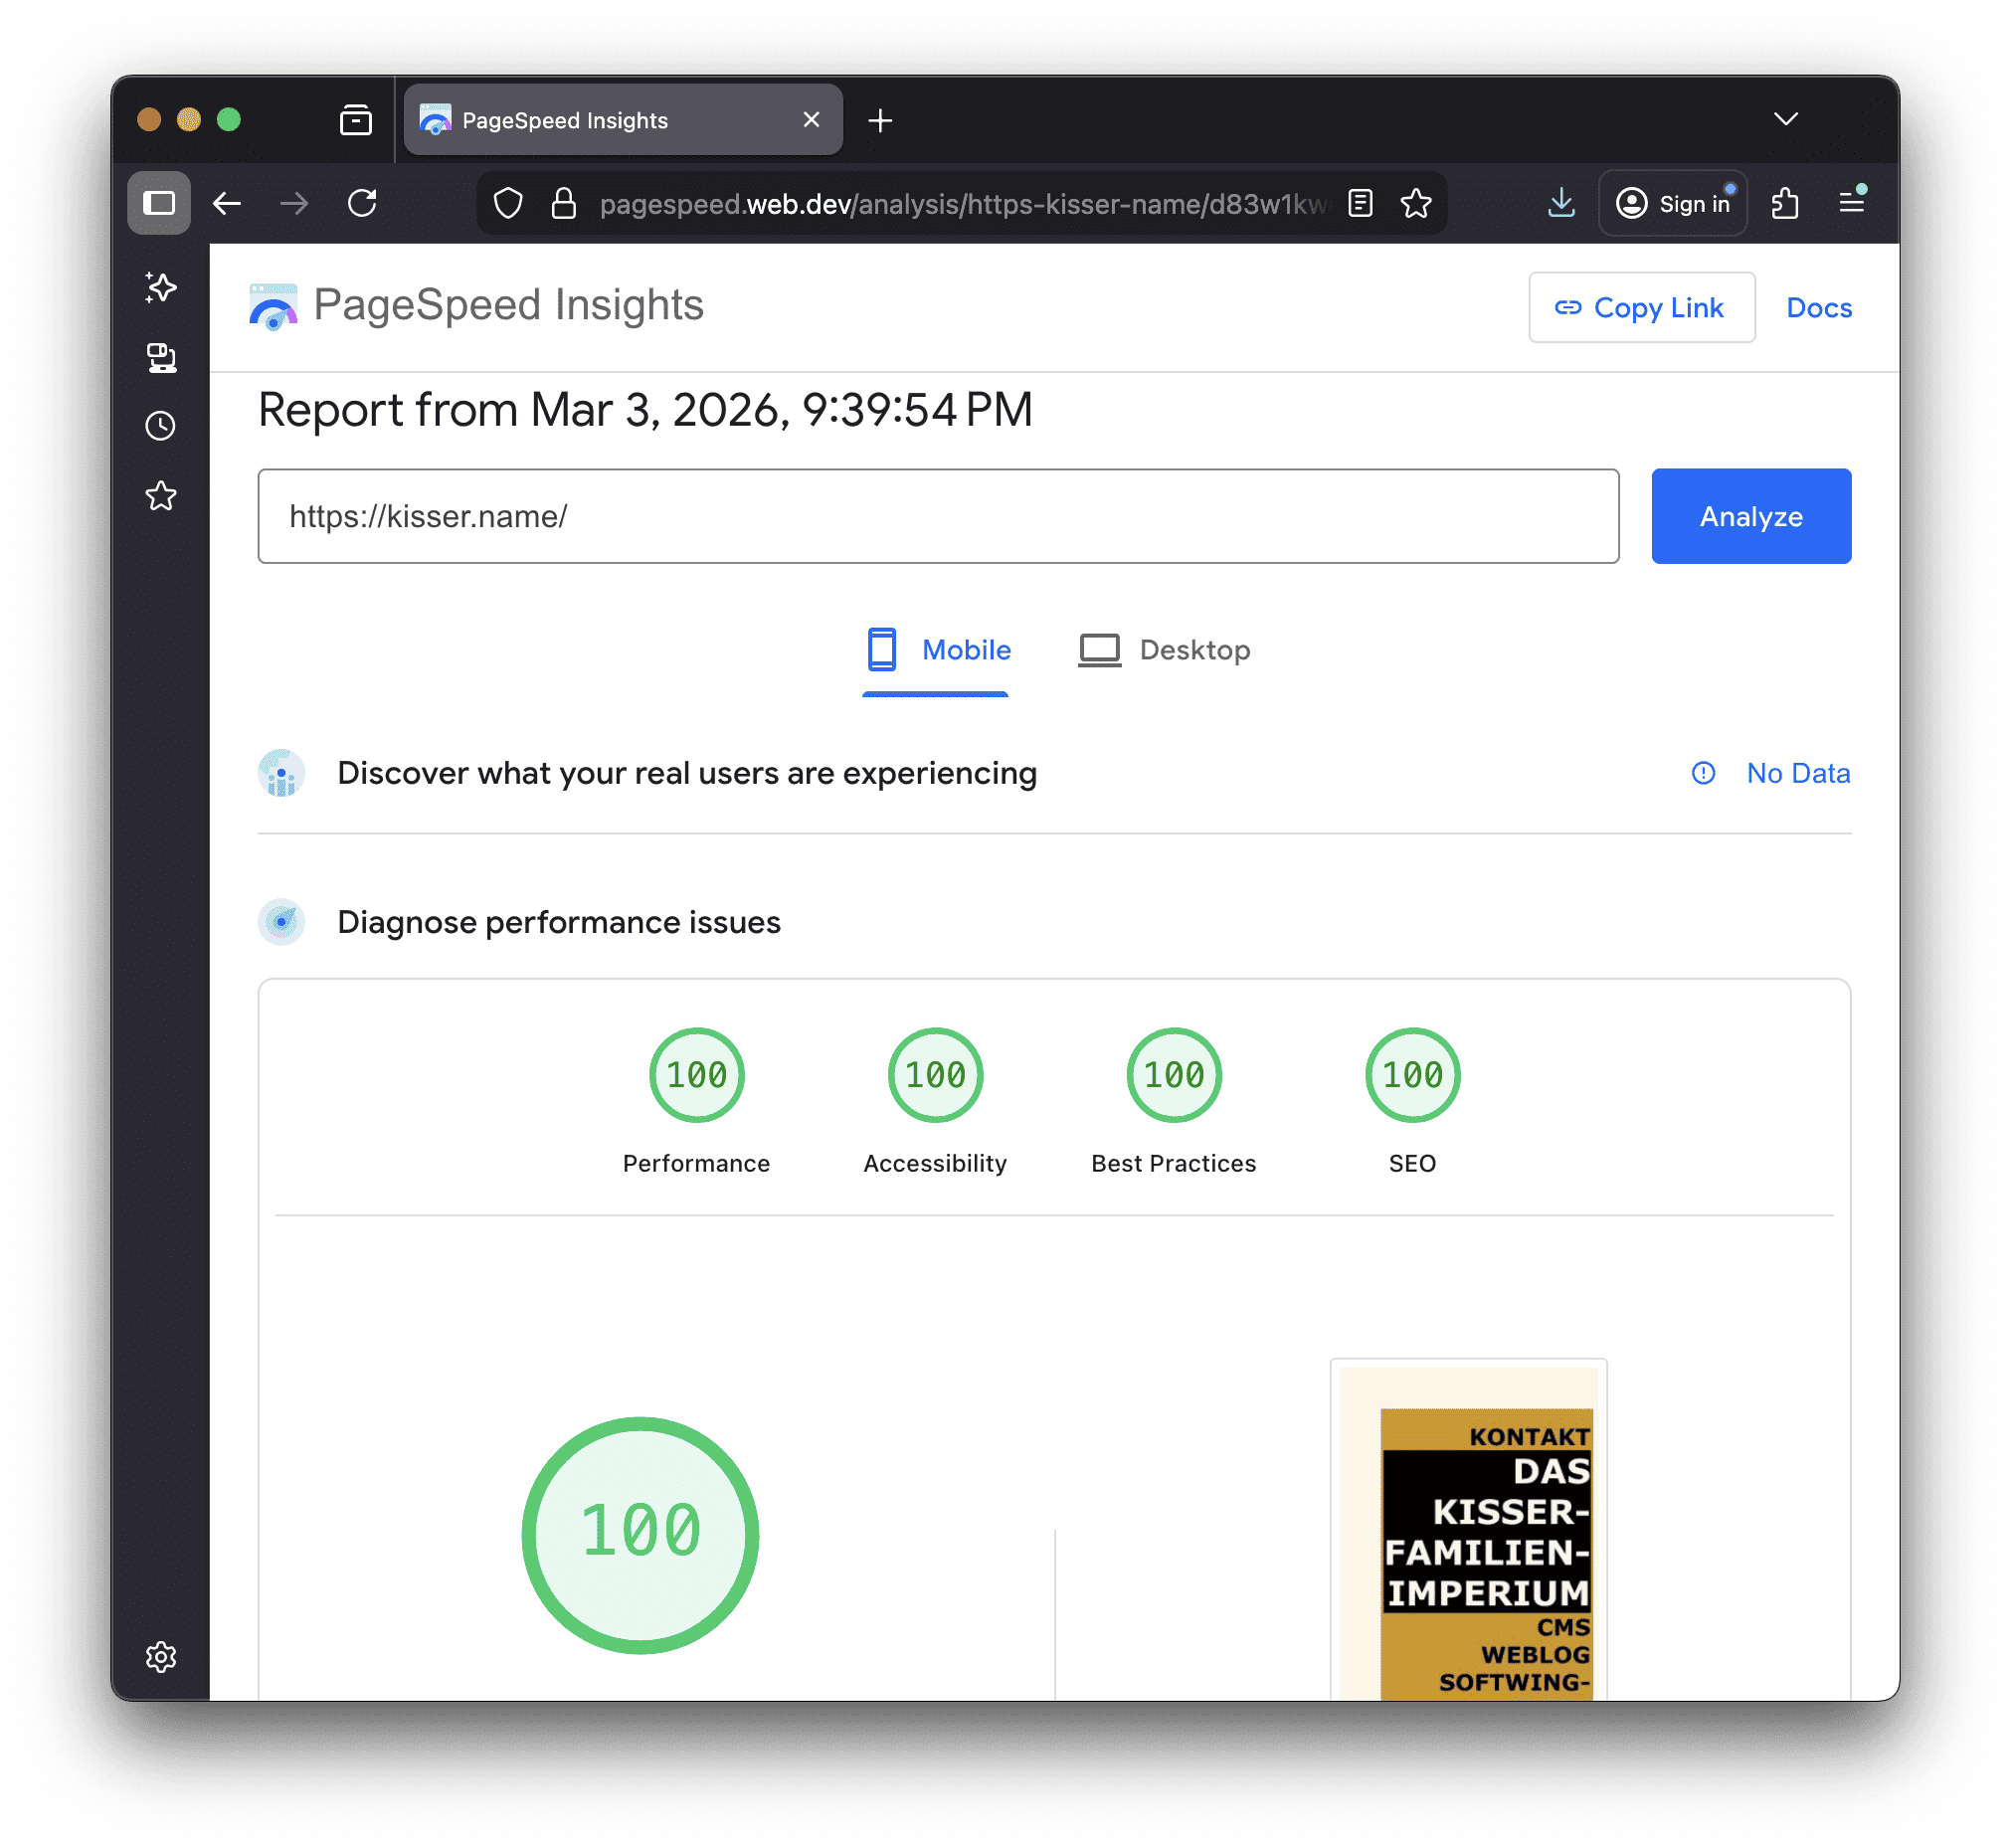This screenshot has height=1848, width=2011.
Task: Open browsing history from the sidebar clock icon
Action: coord(160,426)
